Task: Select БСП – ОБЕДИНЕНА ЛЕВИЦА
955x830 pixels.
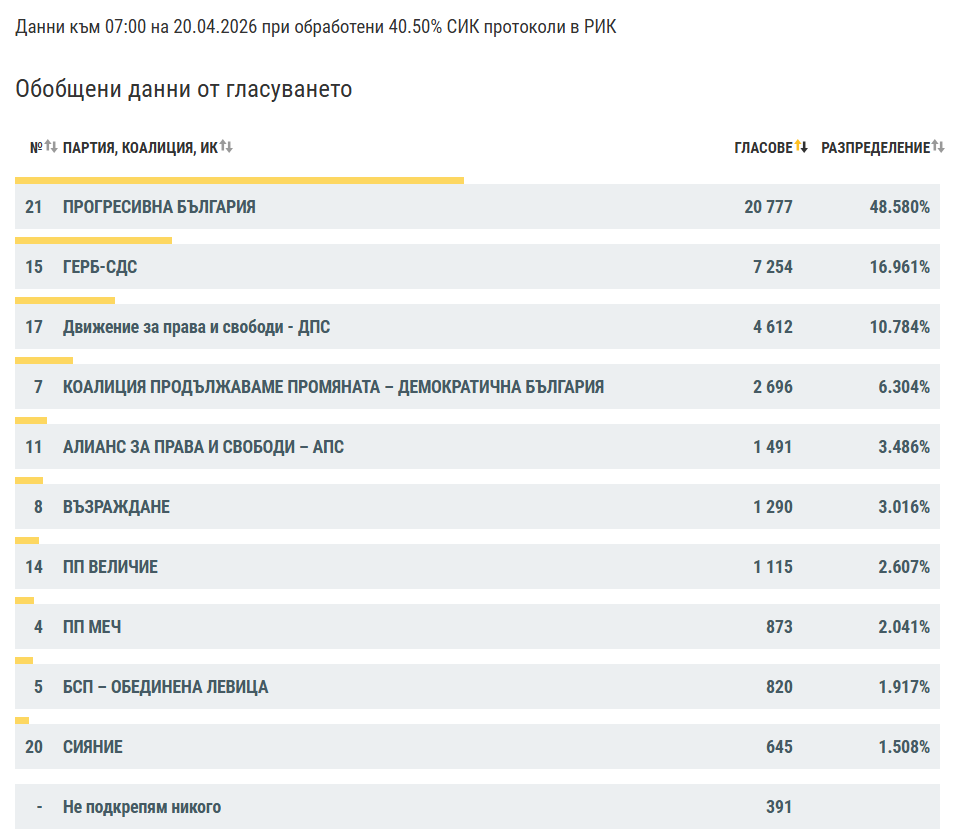Action: [x=165, y=687]
